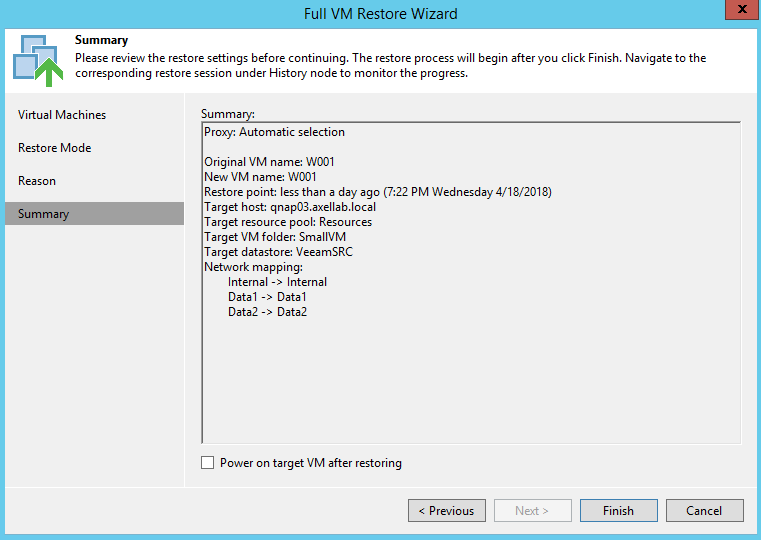Close the Full VM Restore Wizard window

pos(738,11)
